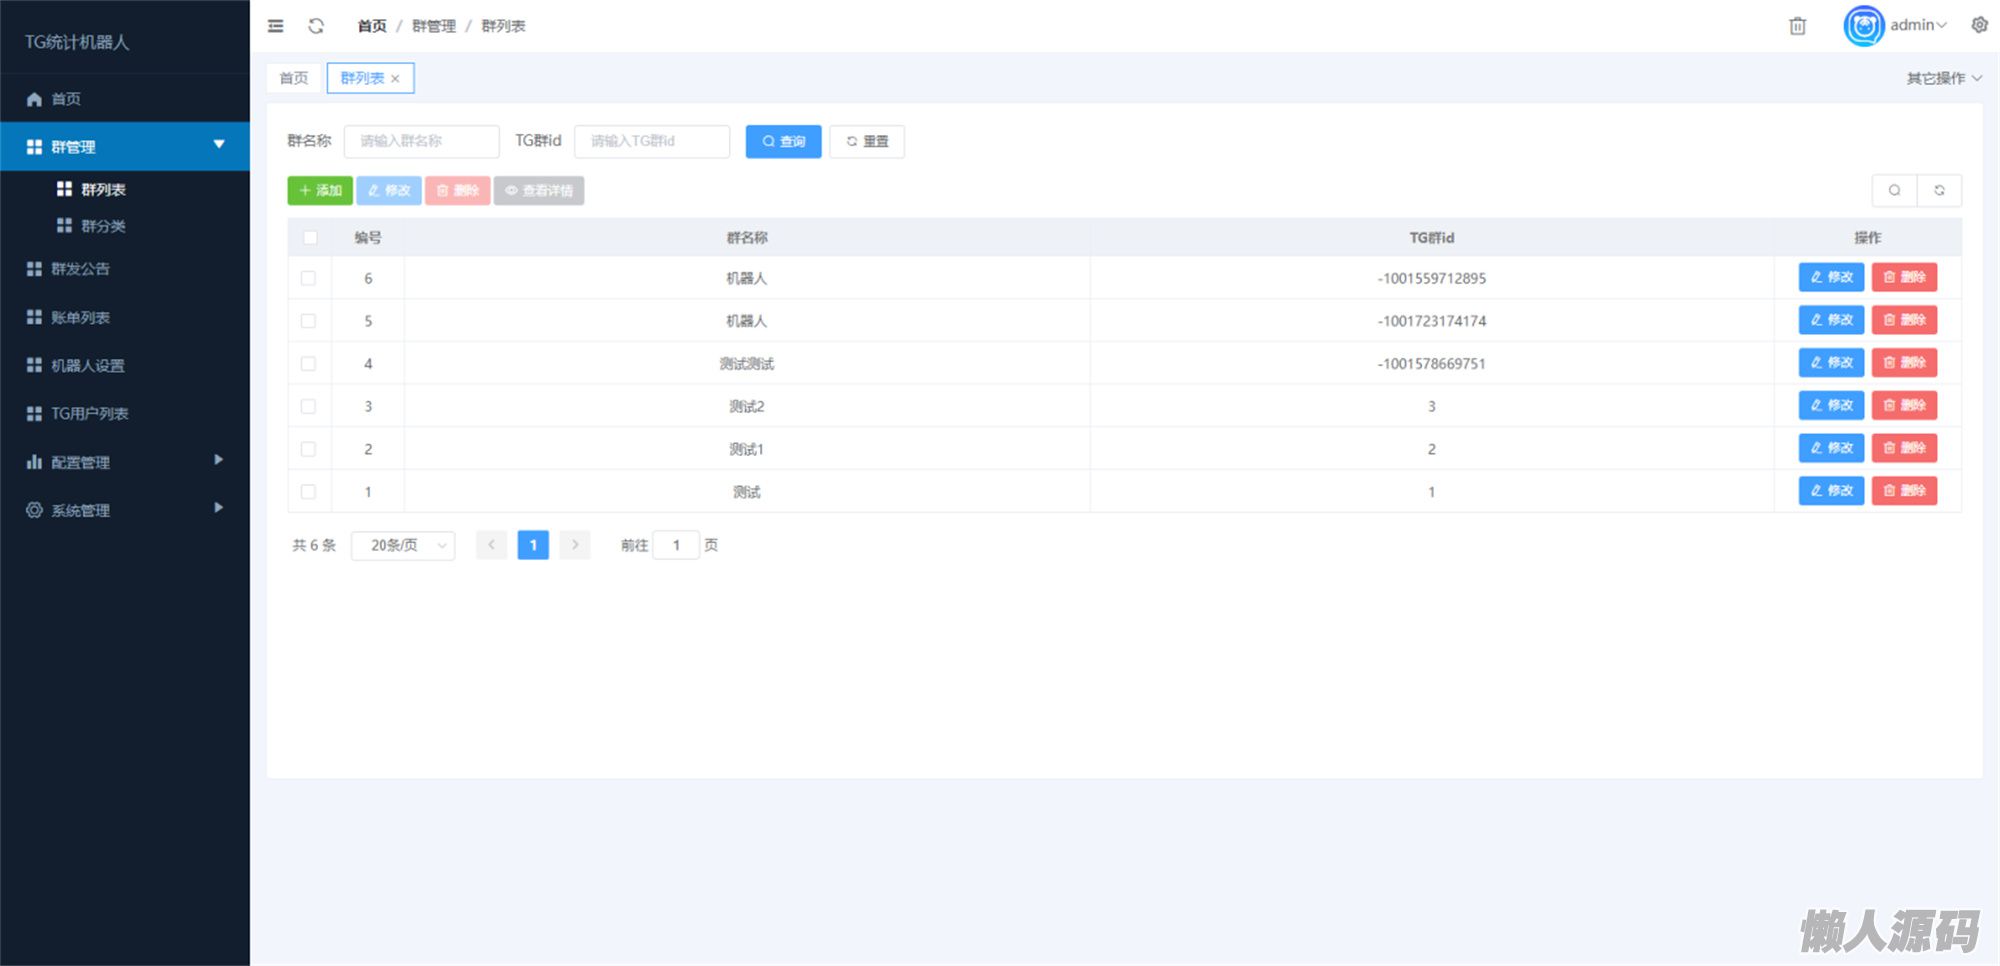Expand the 其它操作 dropdown
The height and width of the screenshot is (966, 2000).
click(1943, 78)
